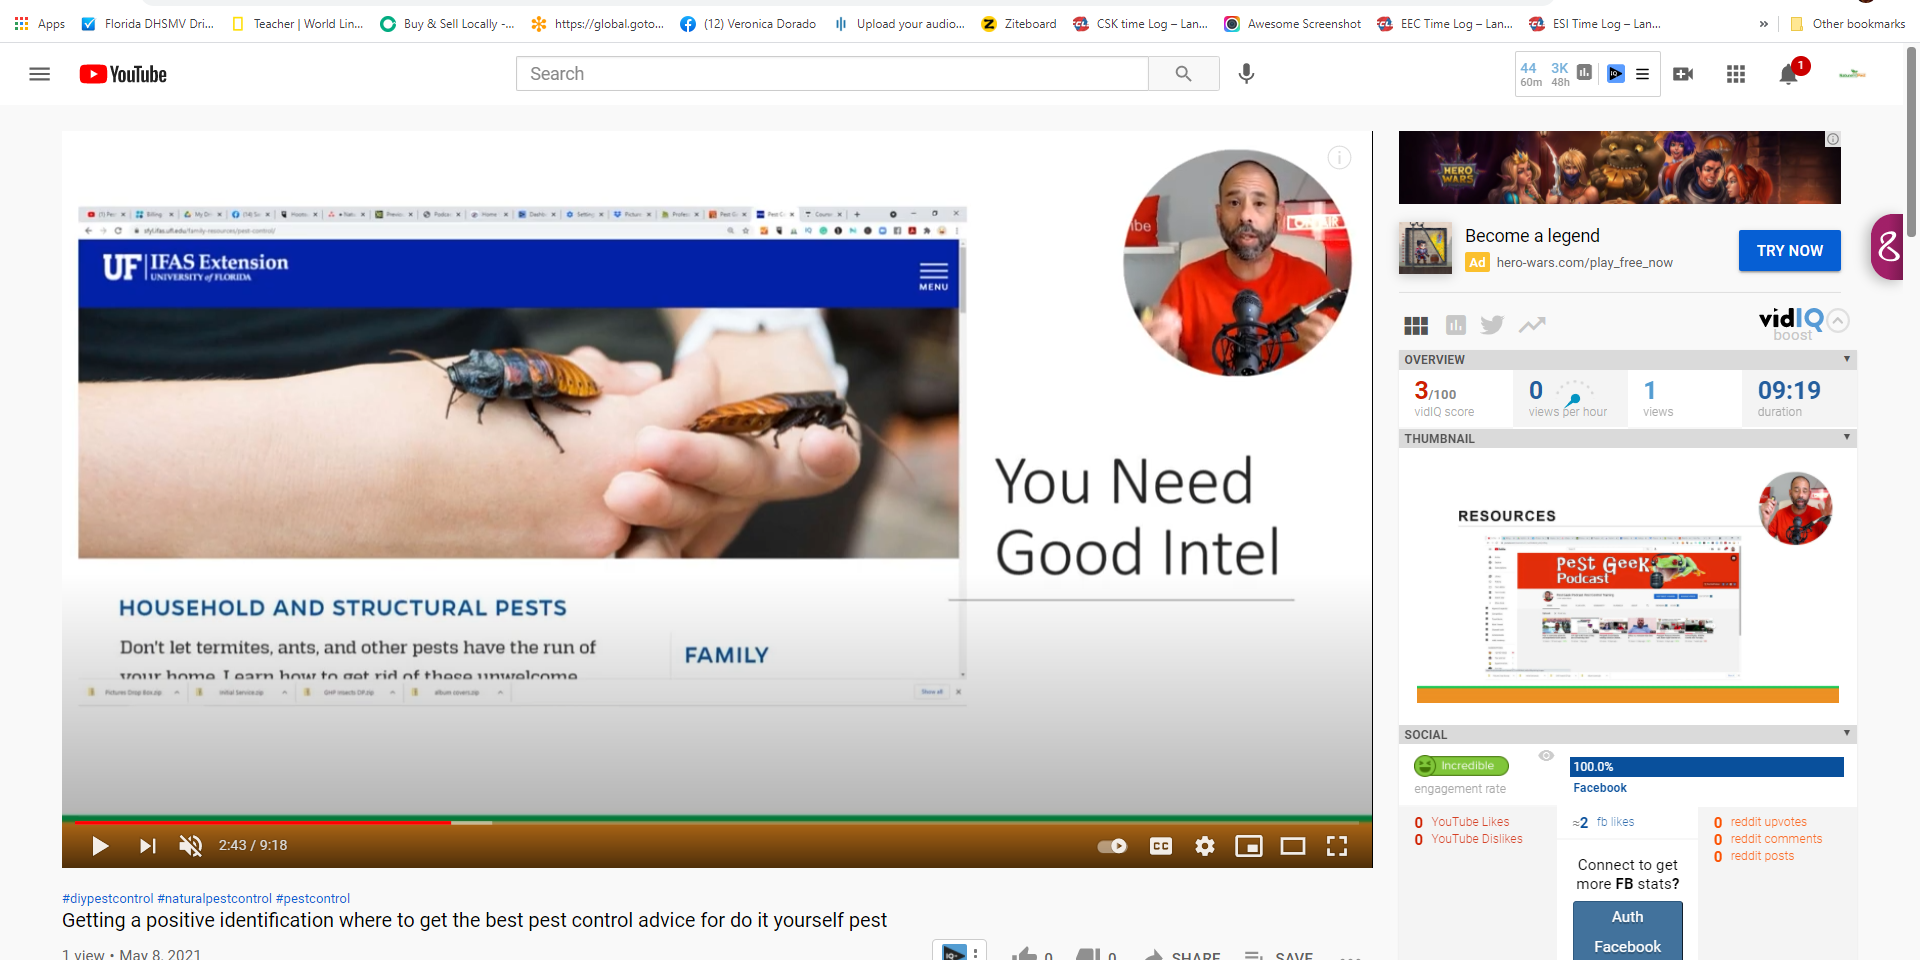This screenshot has width=1920, height=960.
Task: Focus the YouTube Search field
Action: [x=832, y=74]
